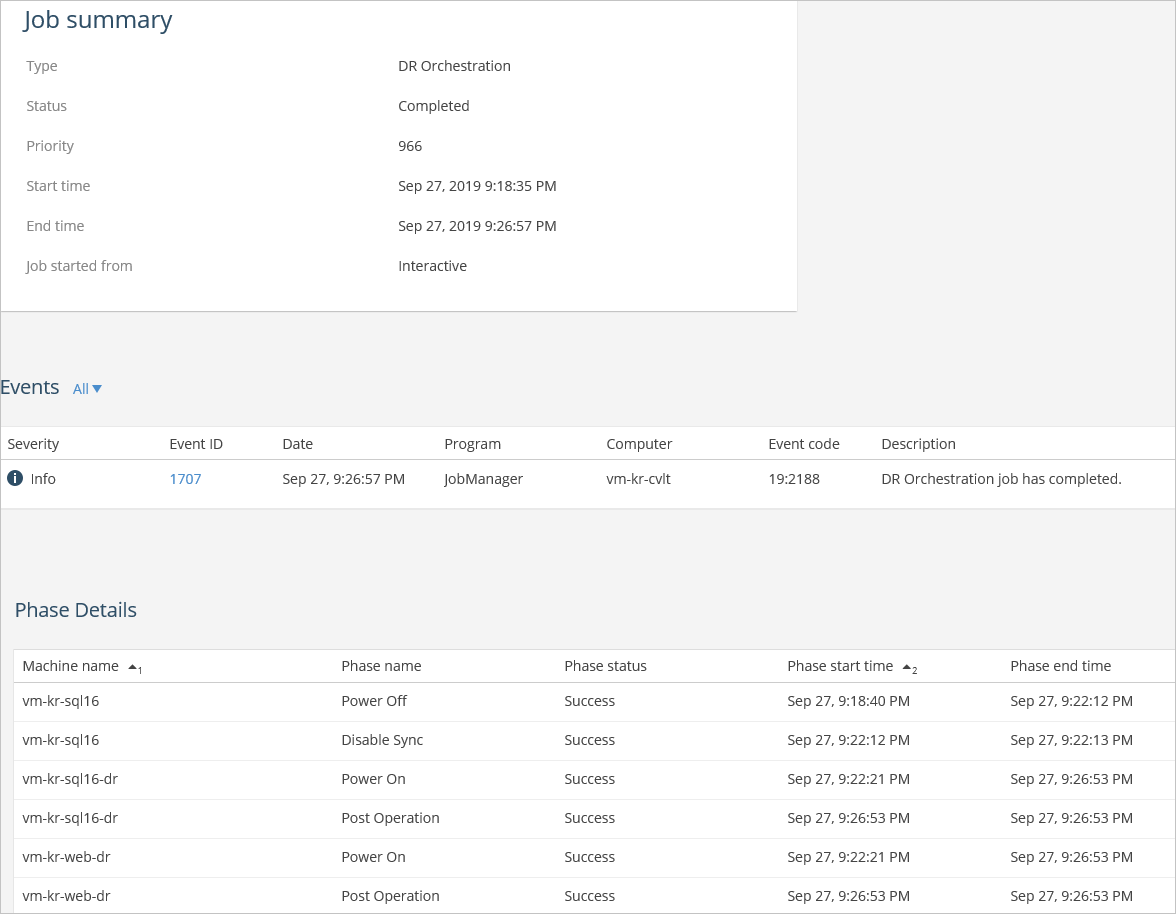The image size is (1176, 914).
Task: Click the Phase end time column header
Action: click(x=1060, y=666)
